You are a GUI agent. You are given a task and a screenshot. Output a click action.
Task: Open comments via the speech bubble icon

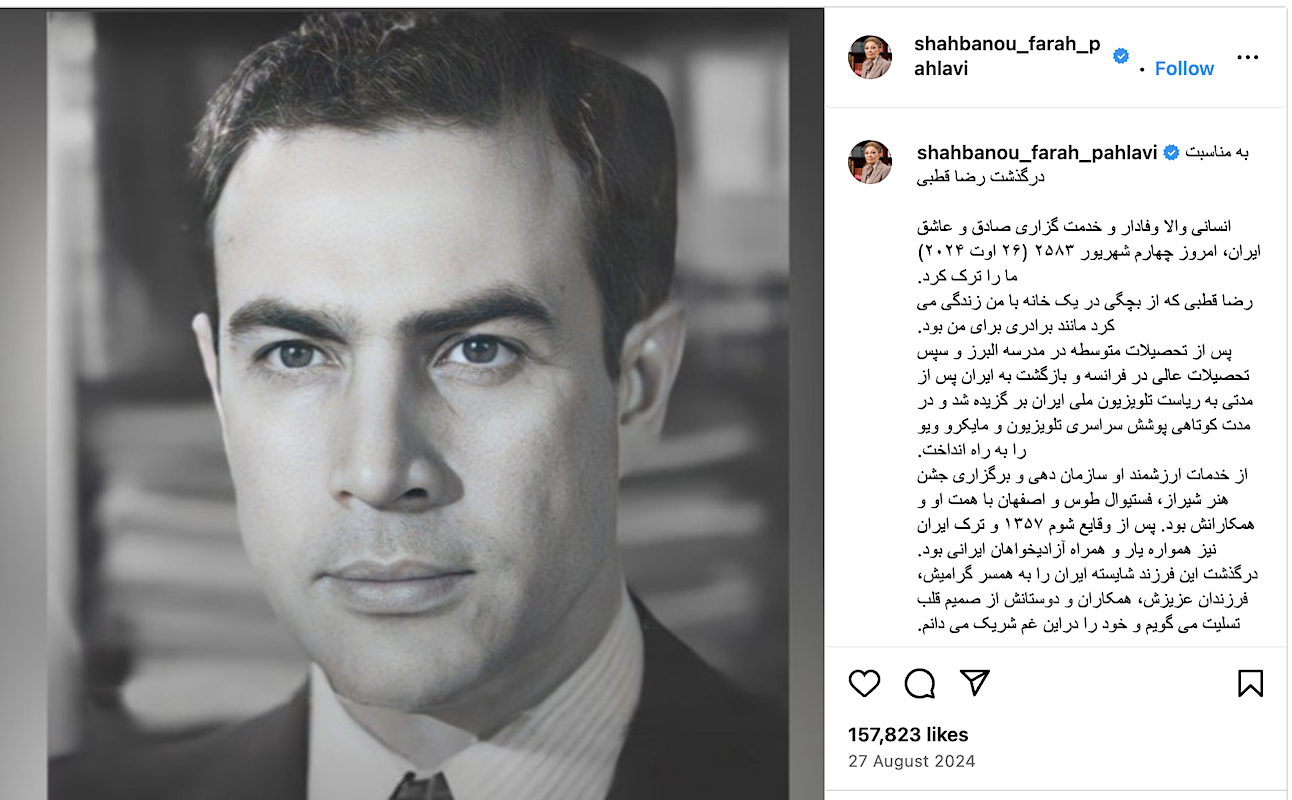click(x=919, y=683)
